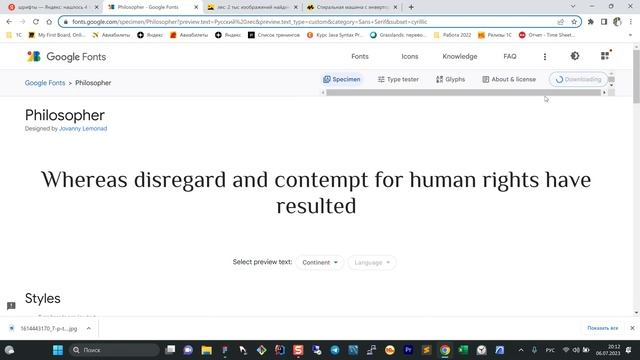Close the Philosopher - Google Fonts tab
Viewport: 640px width, 360px height.
click(x=196, y=7)
